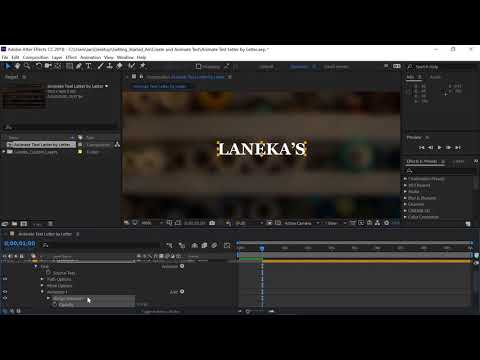Screen dimensions: 480x360
Task: Select the Eraser tool
Action: pos(119,66)
